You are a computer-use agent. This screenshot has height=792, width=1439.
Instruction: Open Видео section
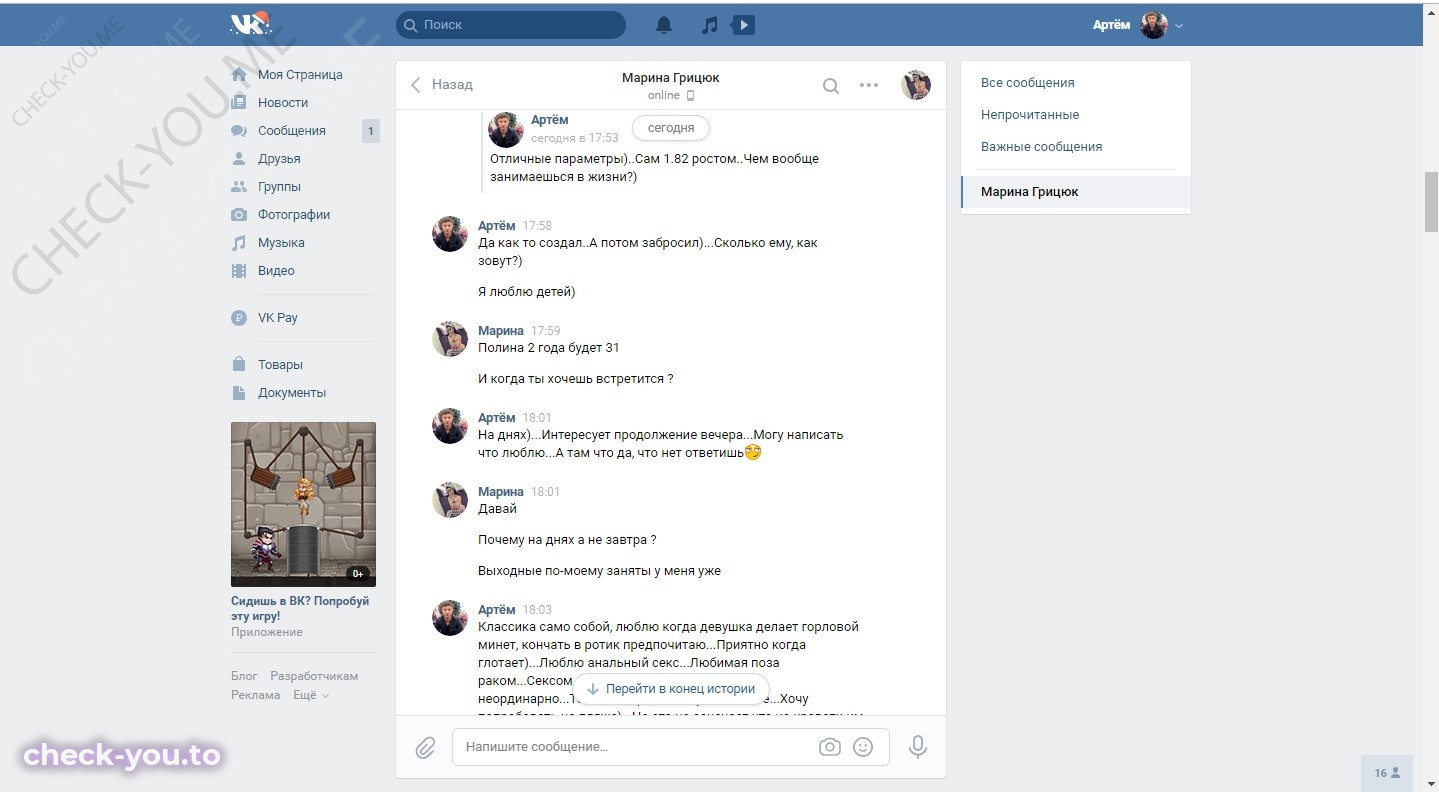click(276, 271)
